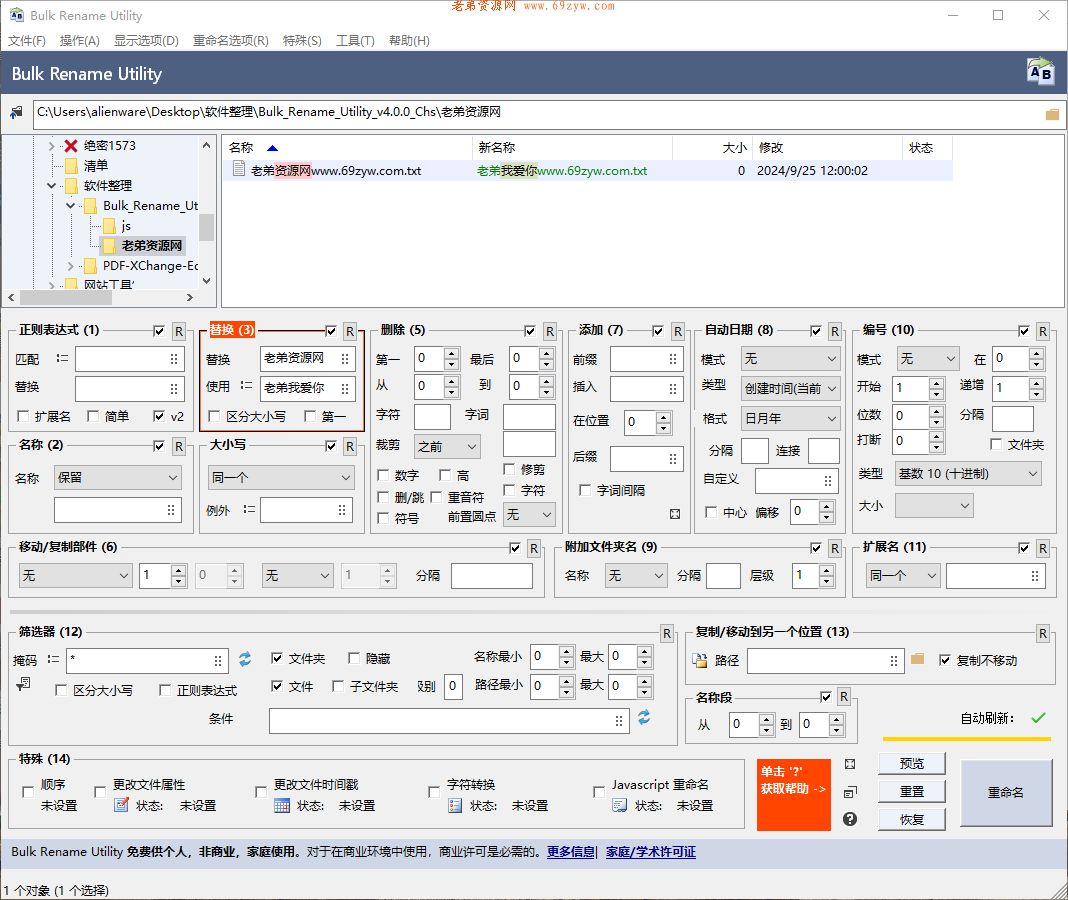Check the 字词间隔 checkbox

585,491
